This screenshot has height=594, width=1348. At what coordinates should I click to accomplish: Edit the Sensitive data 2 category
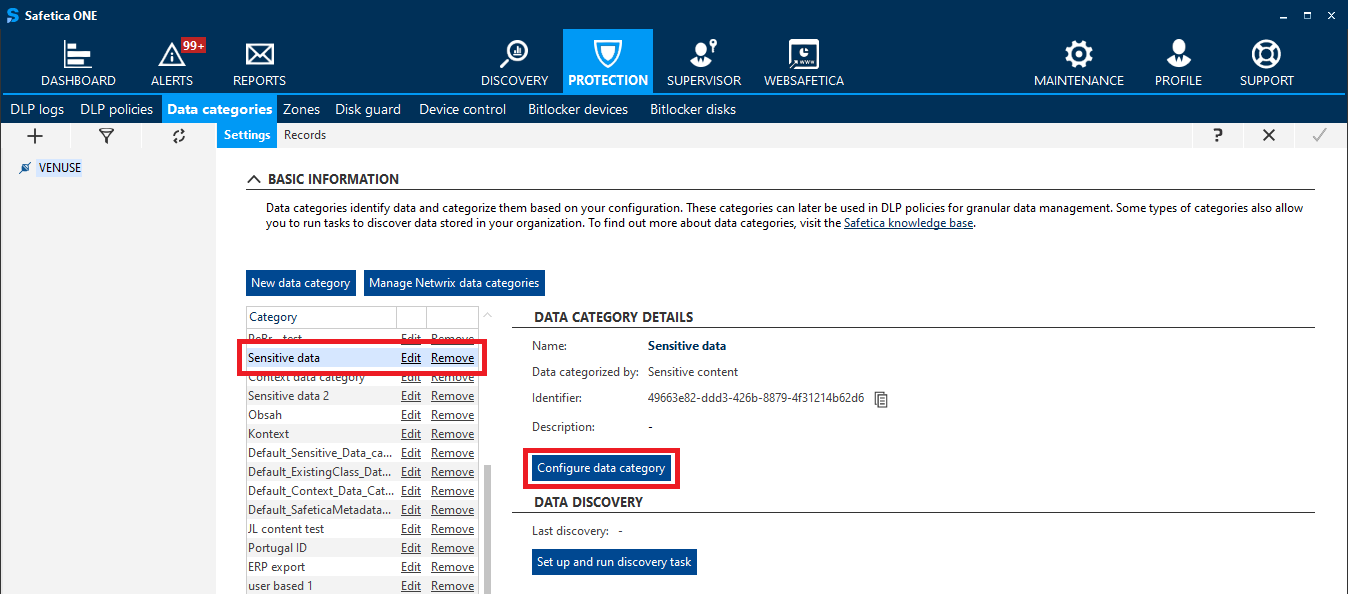pos(411,396)
